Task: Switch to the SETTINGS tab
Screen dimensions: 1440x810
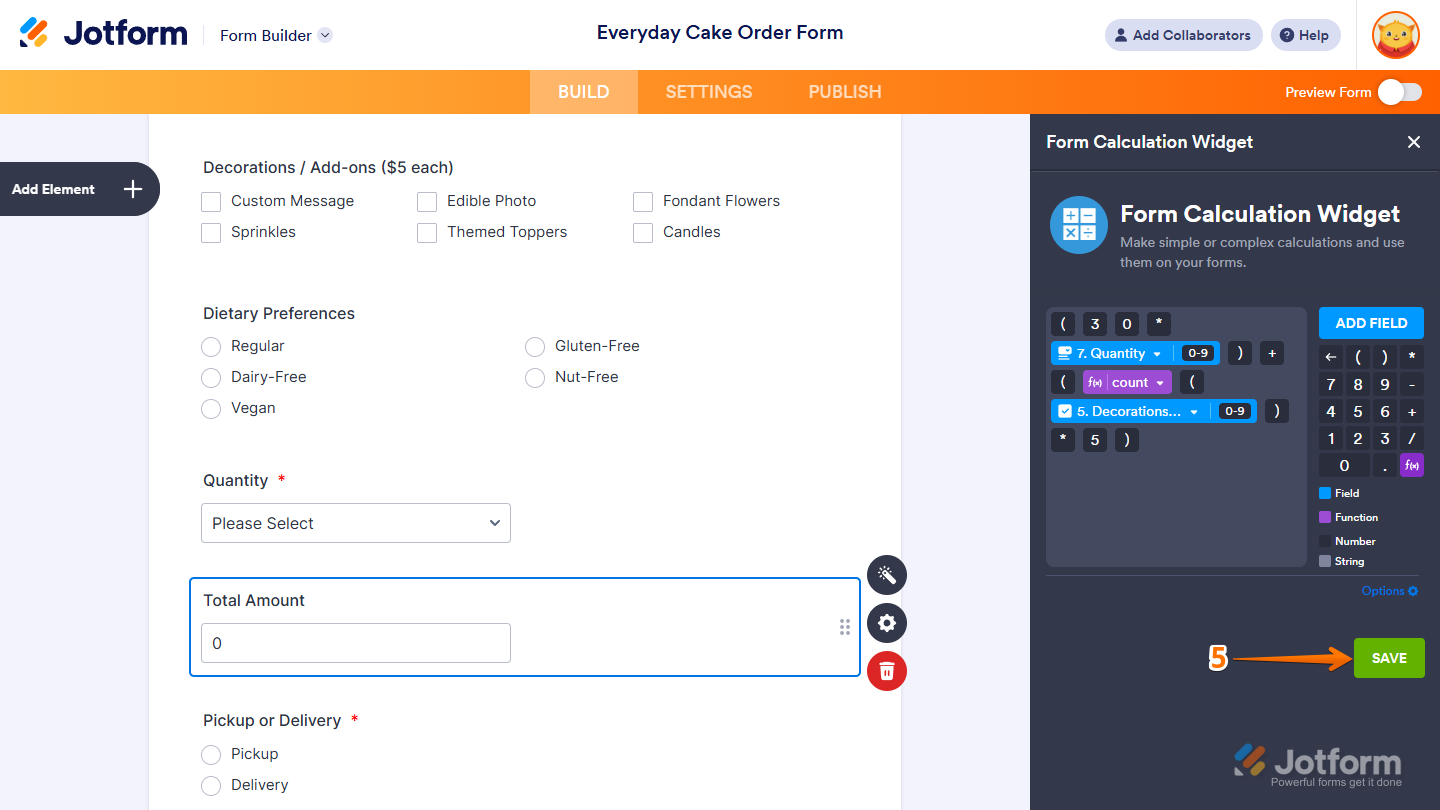Action: click(708, 91)
